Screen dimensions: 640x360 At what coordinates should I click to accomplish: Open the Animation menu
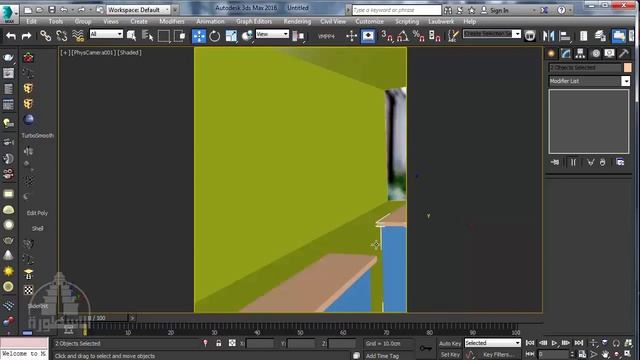210,21
